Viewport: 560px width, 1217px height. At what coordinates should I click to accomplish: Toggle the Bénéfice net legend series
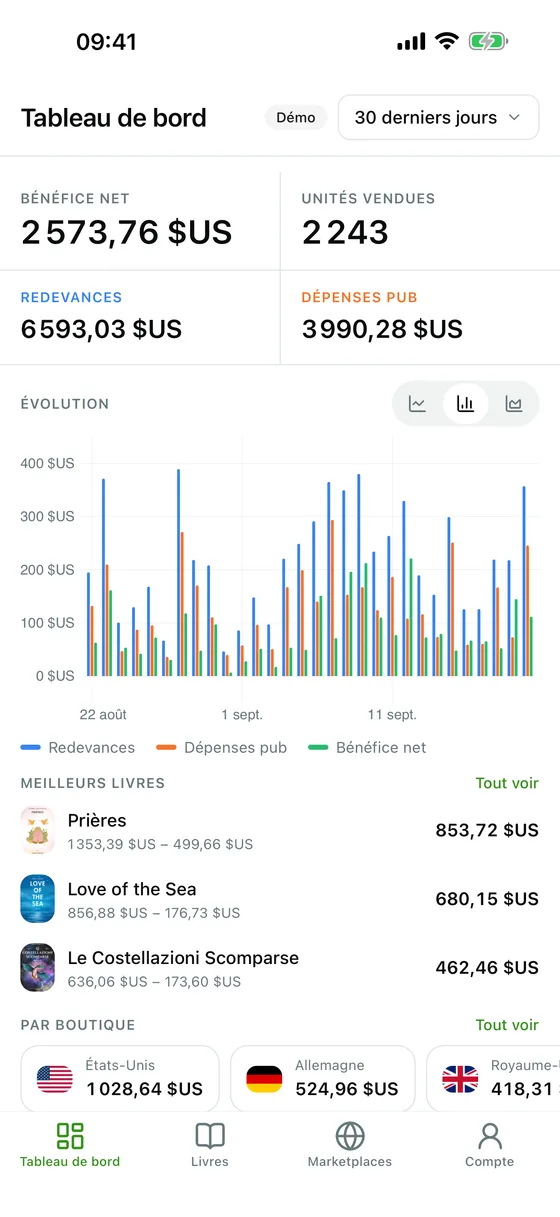point(368,748)
